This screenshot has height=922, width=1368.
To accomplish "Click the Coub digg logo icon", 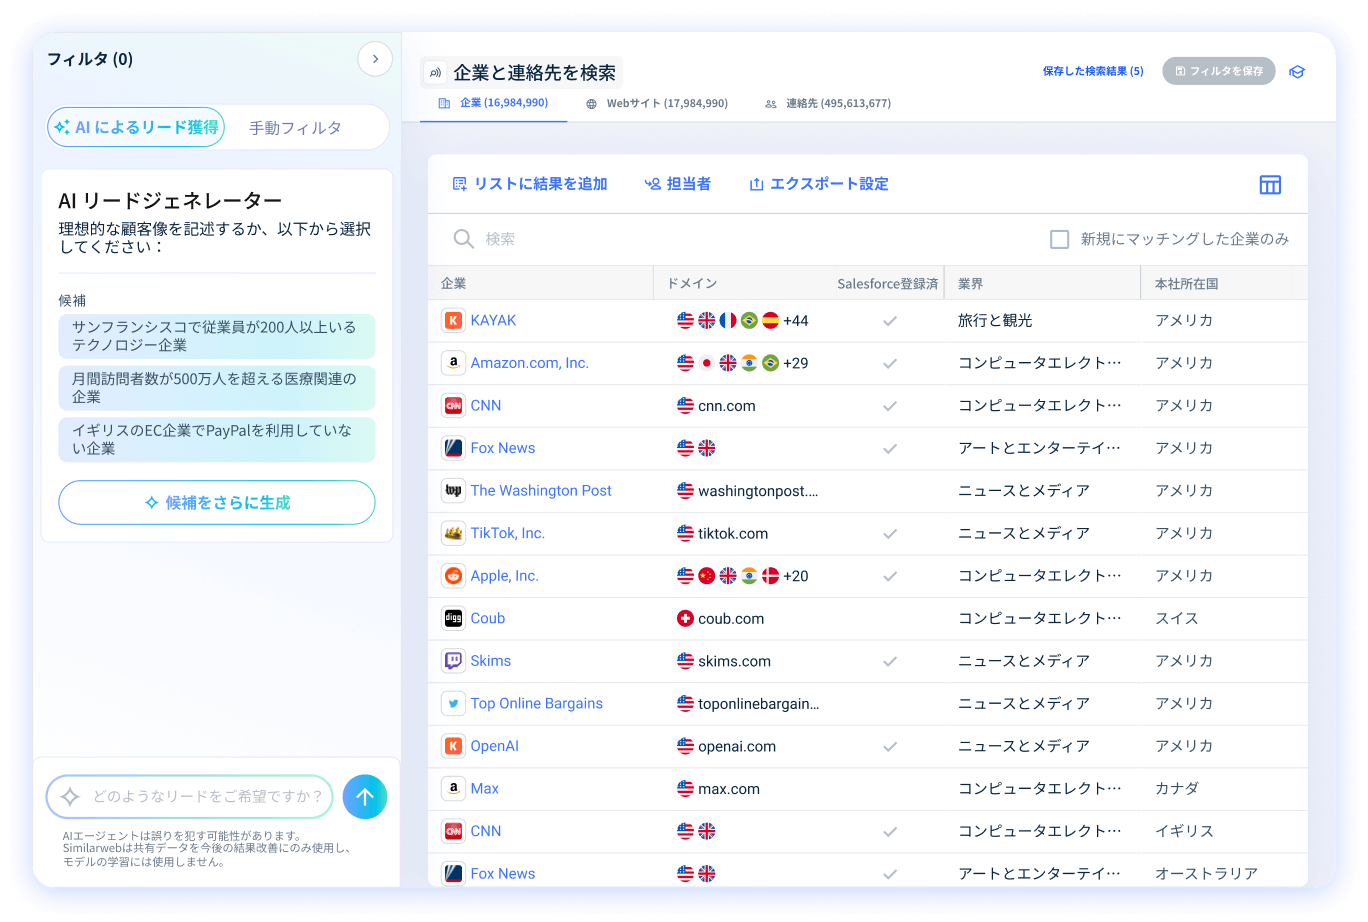I will [453, 618].
